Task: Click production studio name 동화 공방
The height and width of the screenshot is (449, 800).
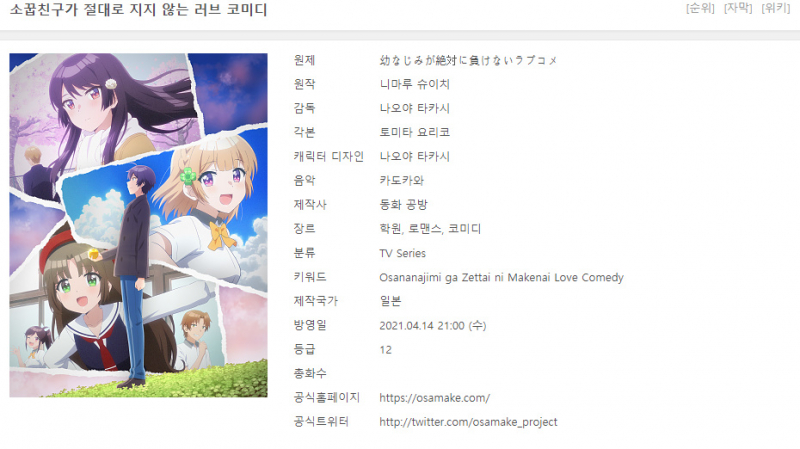Action: [403, 205]
